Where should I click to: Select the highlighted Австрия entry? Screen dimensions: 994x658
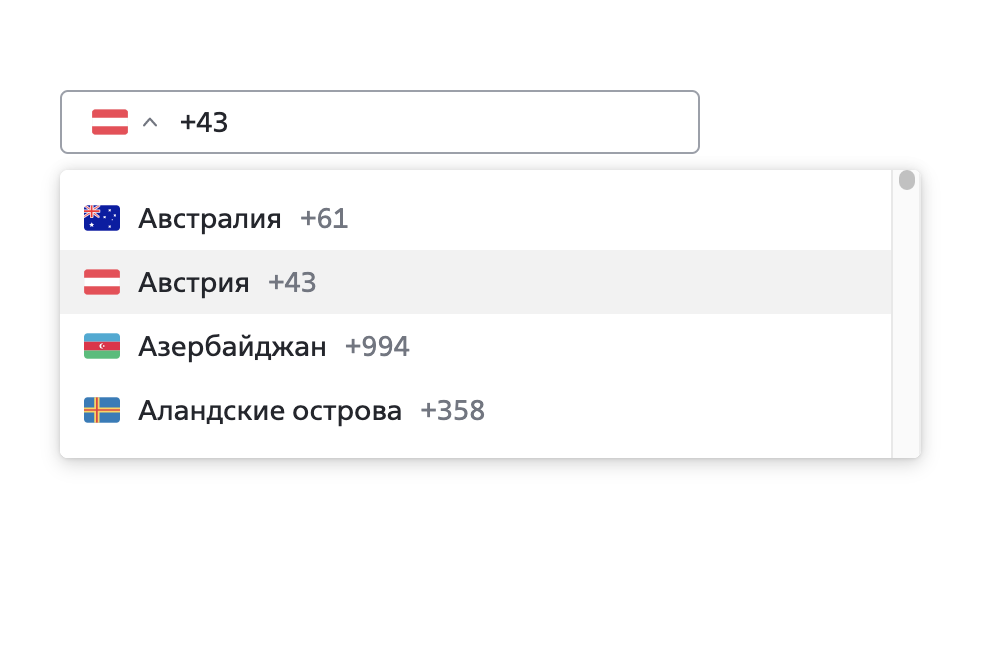[x=195, y=282]
